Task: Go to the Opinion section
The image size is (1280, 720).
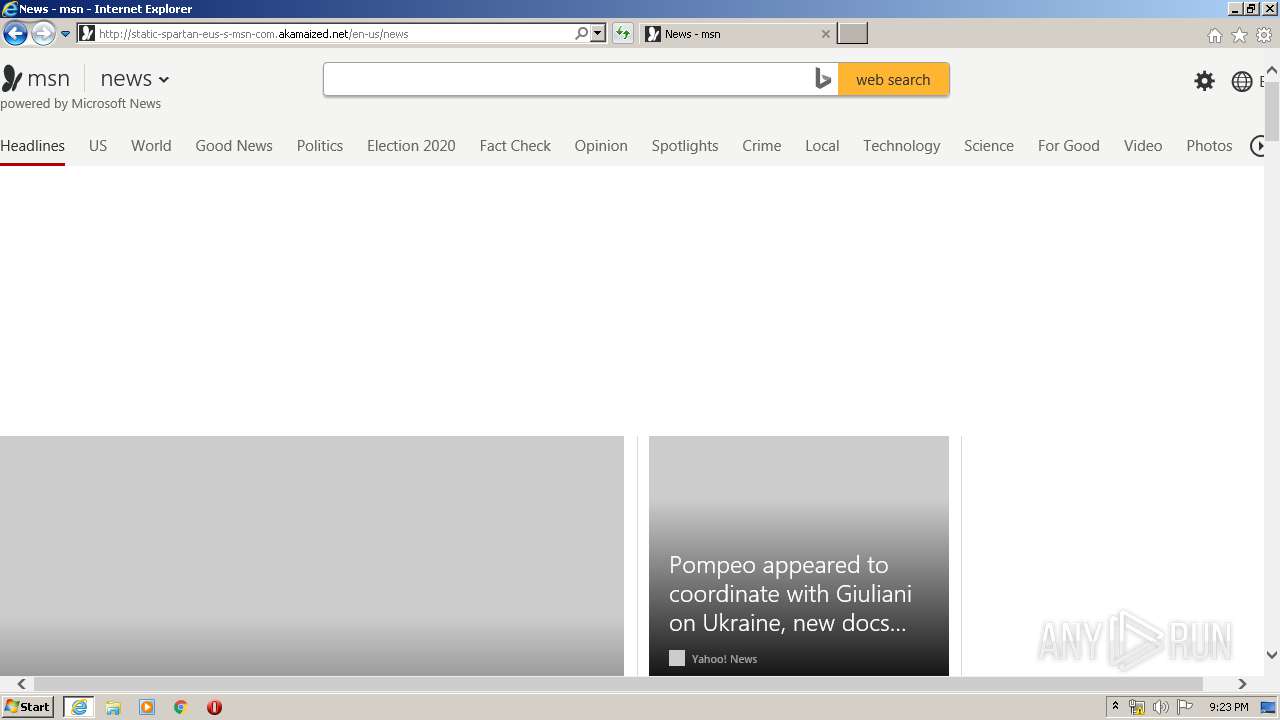Action: 601,146
